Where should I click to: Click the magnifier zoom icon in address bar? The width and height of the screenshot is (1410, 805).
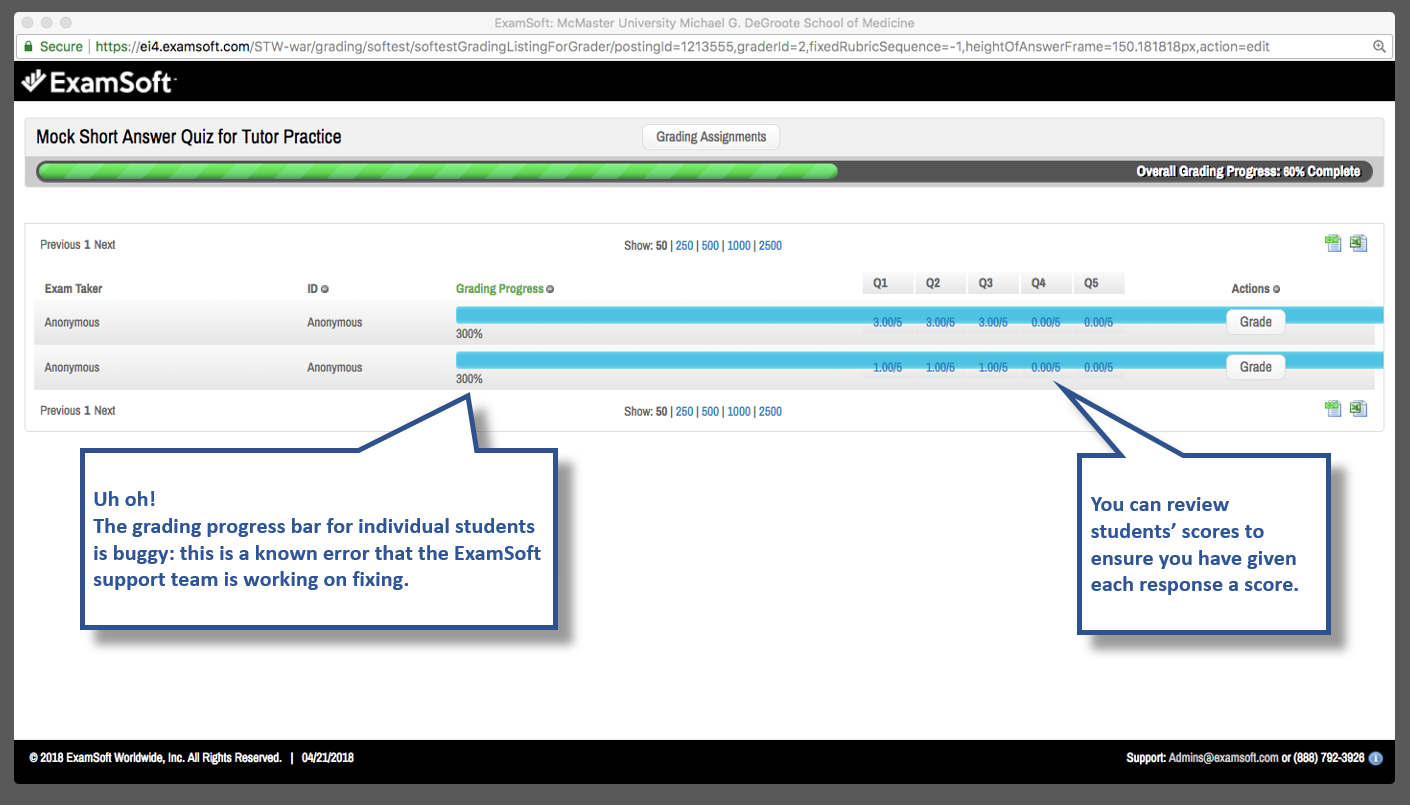click(x=1379, y=47)
